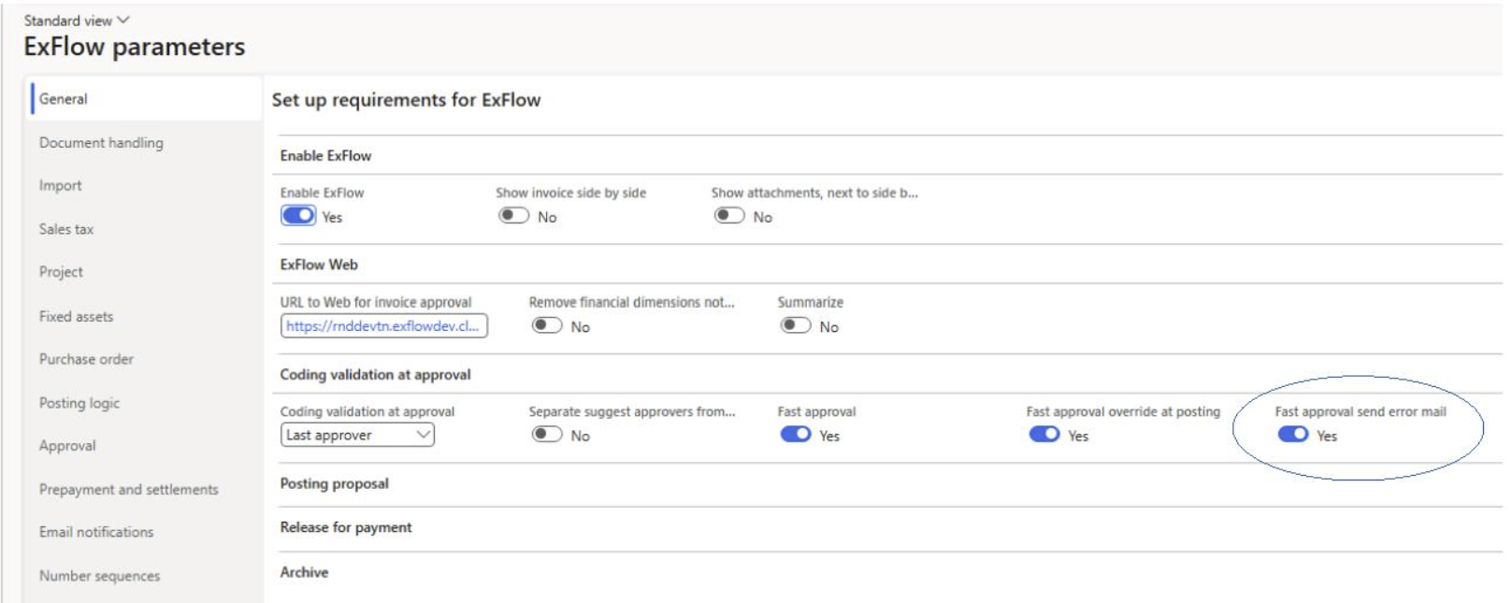The width and height of the screenshot is (1512, 603).
Task: Toggle Fast approval override at posting
Action: click(1044, 435)
